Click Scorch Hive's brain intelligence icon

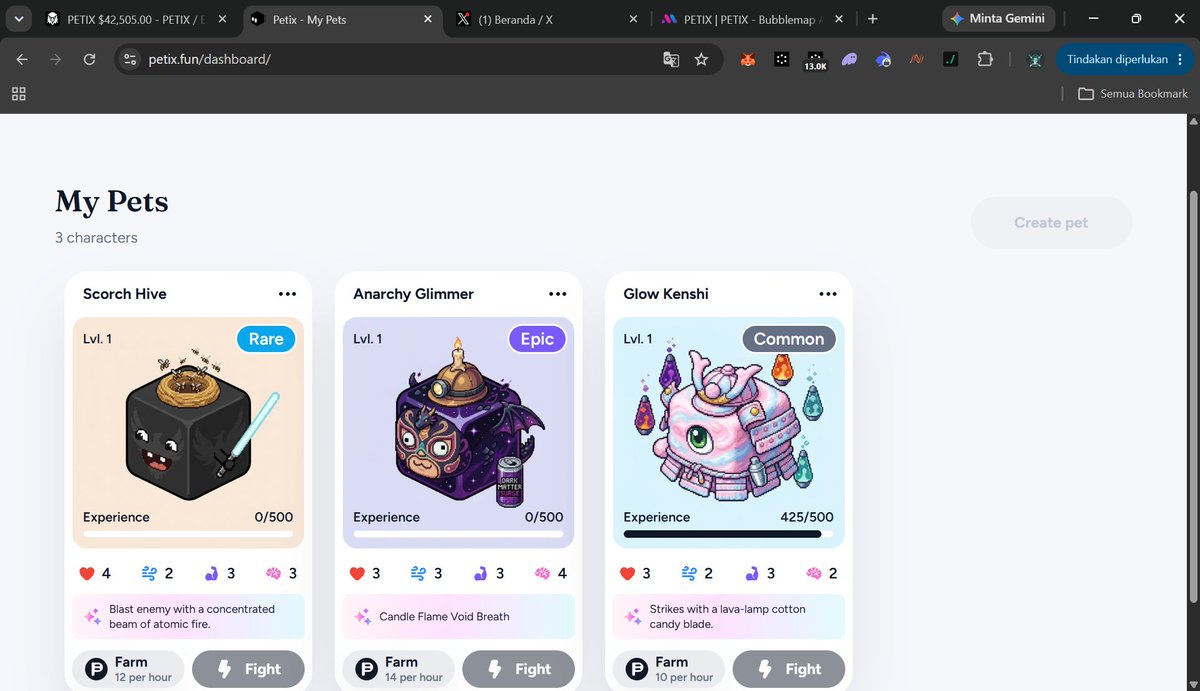(273, 573)
